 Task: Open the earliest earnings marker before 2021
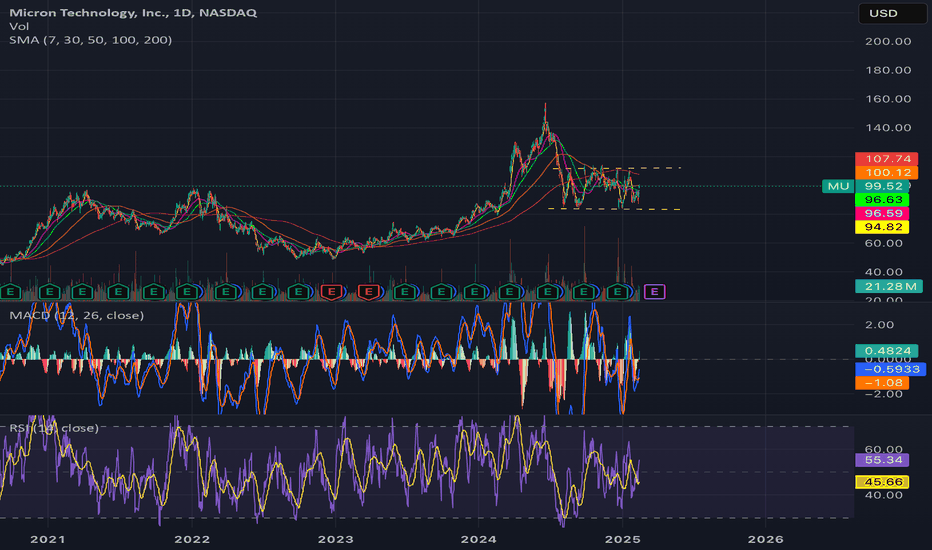[10, 291]
